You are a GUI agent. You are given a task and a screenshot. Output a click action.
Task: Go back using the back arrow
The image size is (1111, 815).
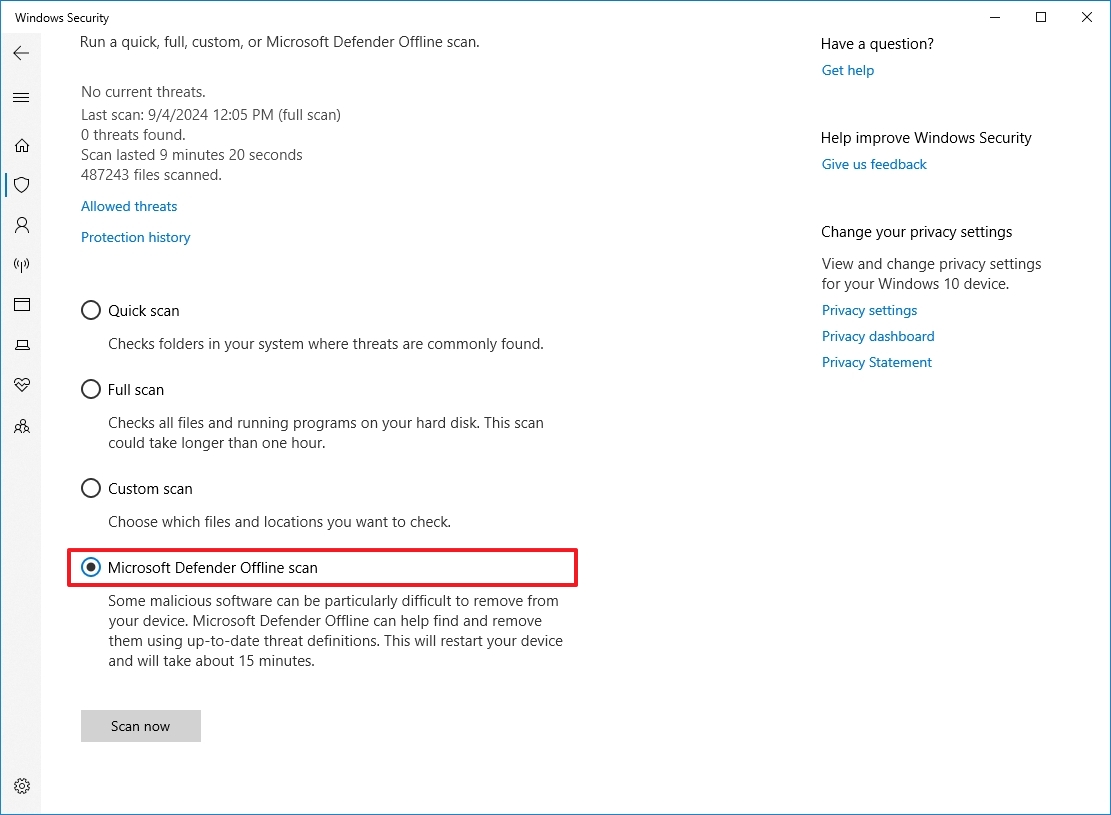[x=21, y=53]
